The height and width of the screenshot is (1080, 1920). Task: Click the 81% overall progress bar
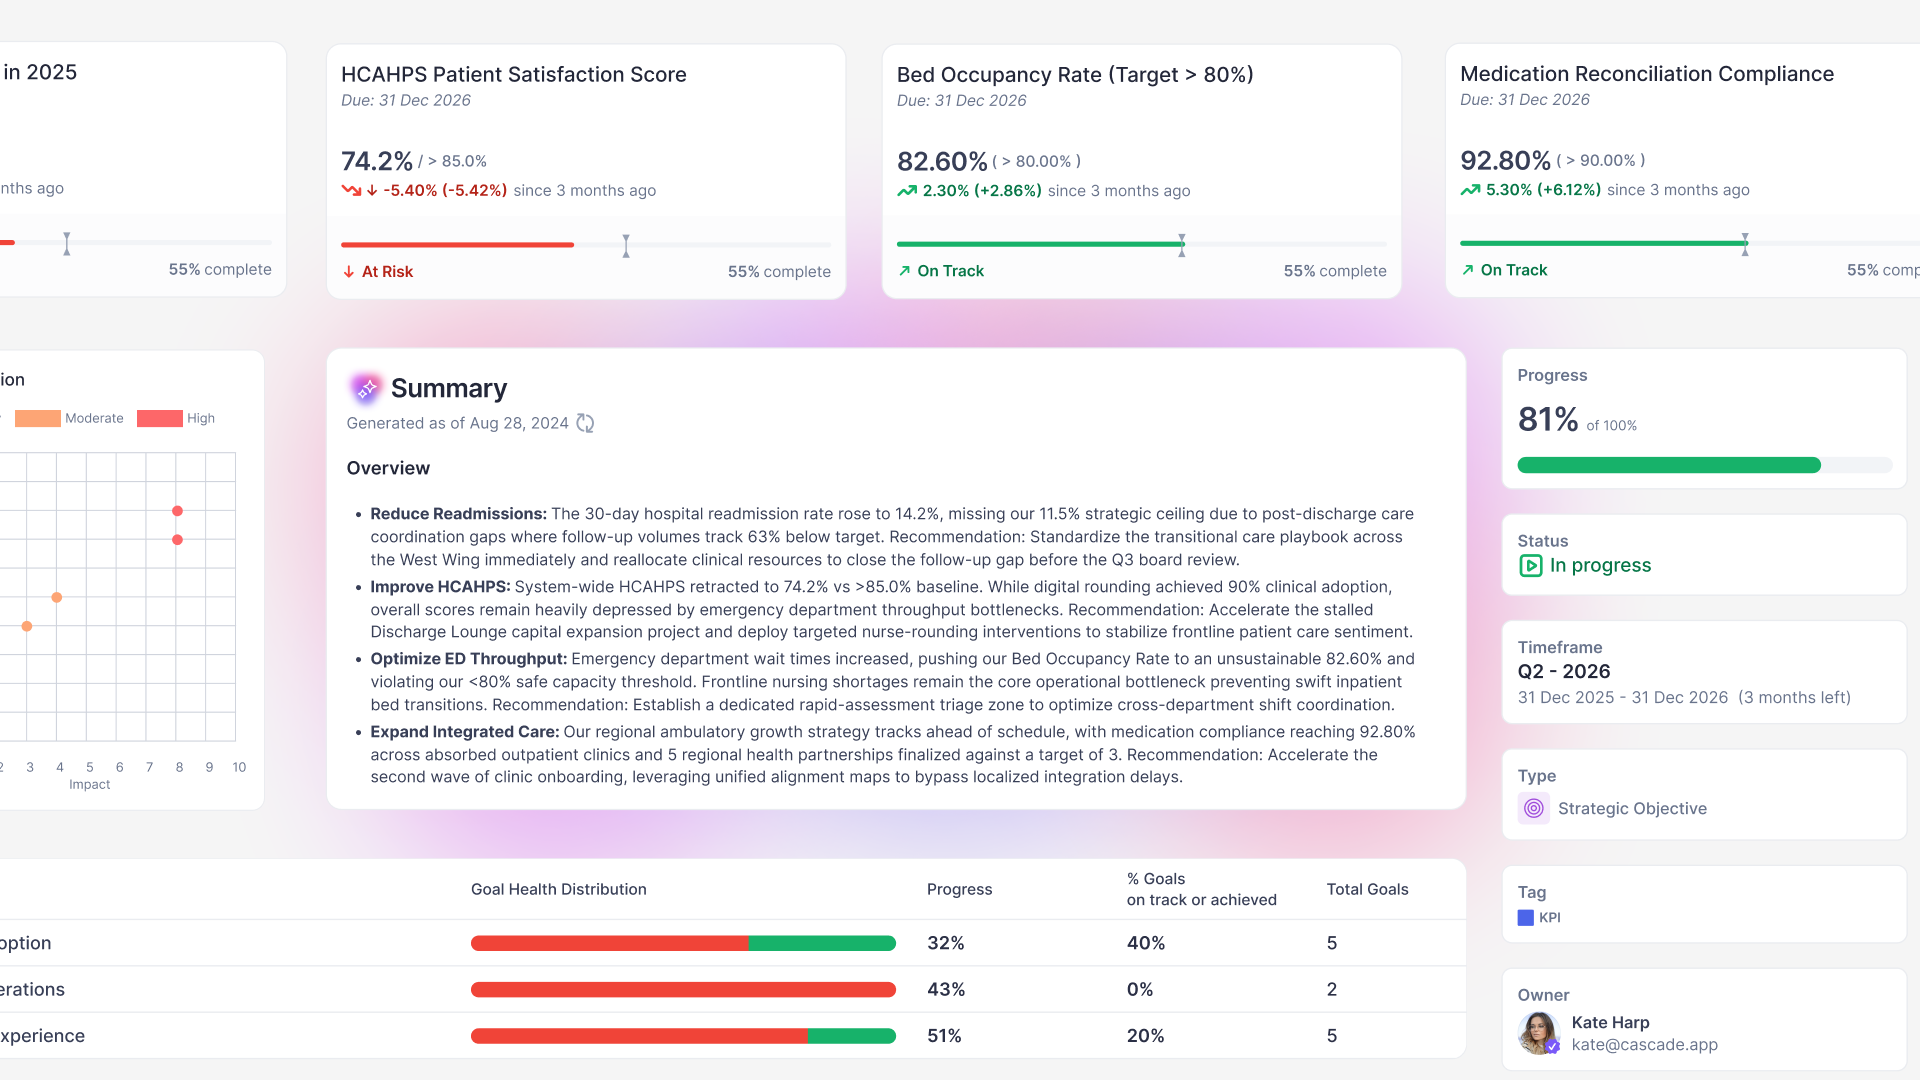1704,465
